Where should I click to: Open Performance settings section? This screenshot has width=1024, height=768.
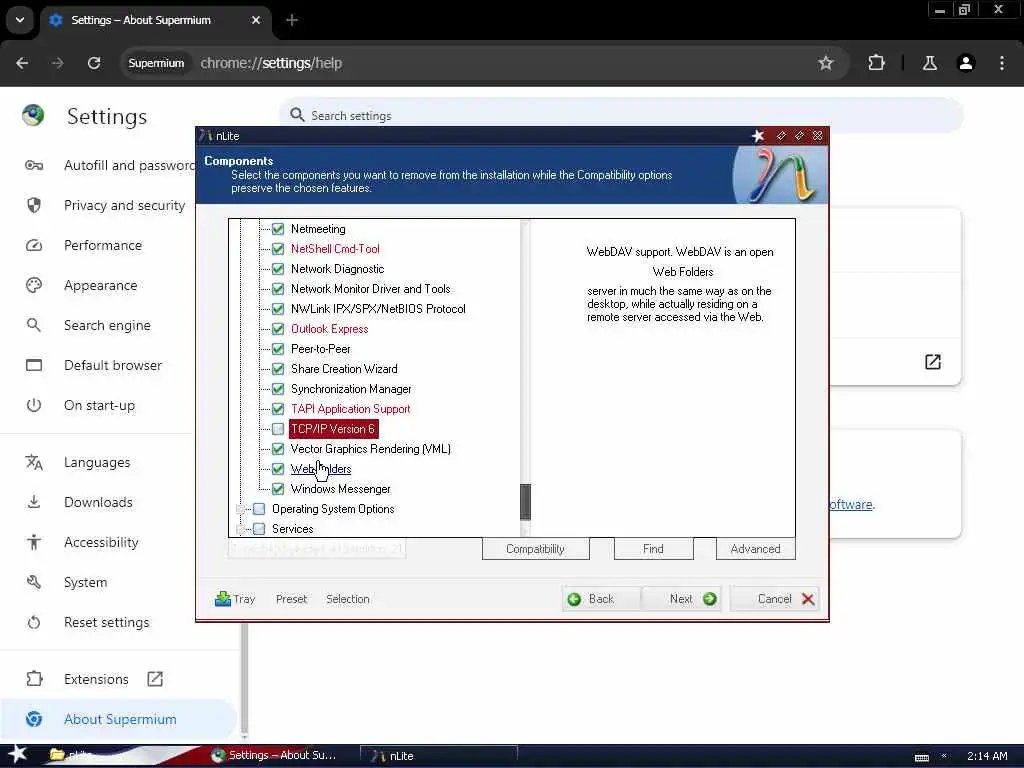103,246
